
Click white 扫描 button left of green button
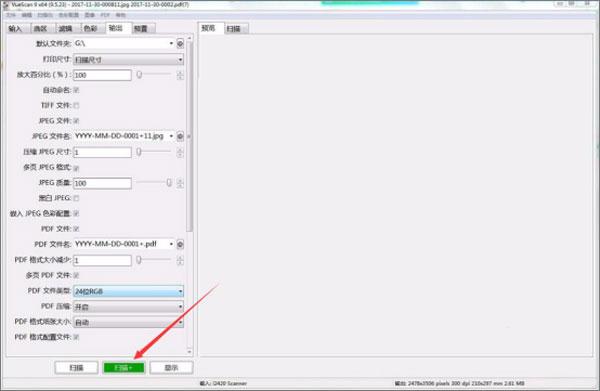pos(77,368)
